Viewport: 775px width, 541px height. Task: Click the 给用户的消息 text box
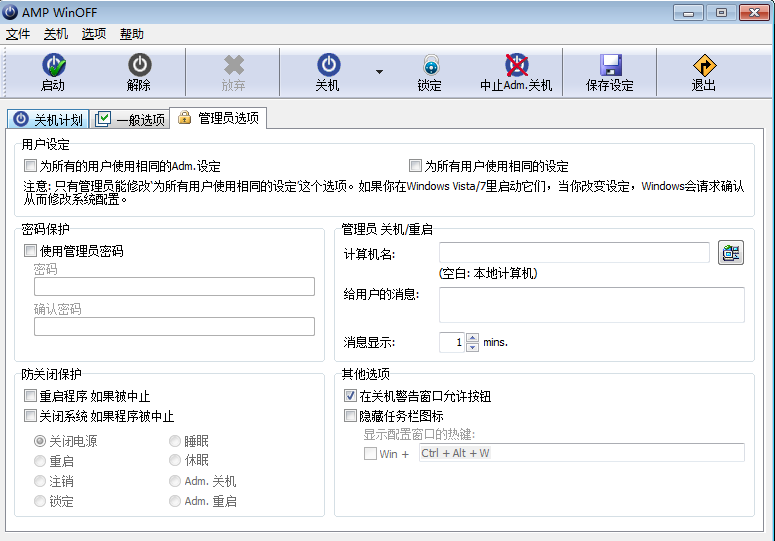[x=592, y=304]
